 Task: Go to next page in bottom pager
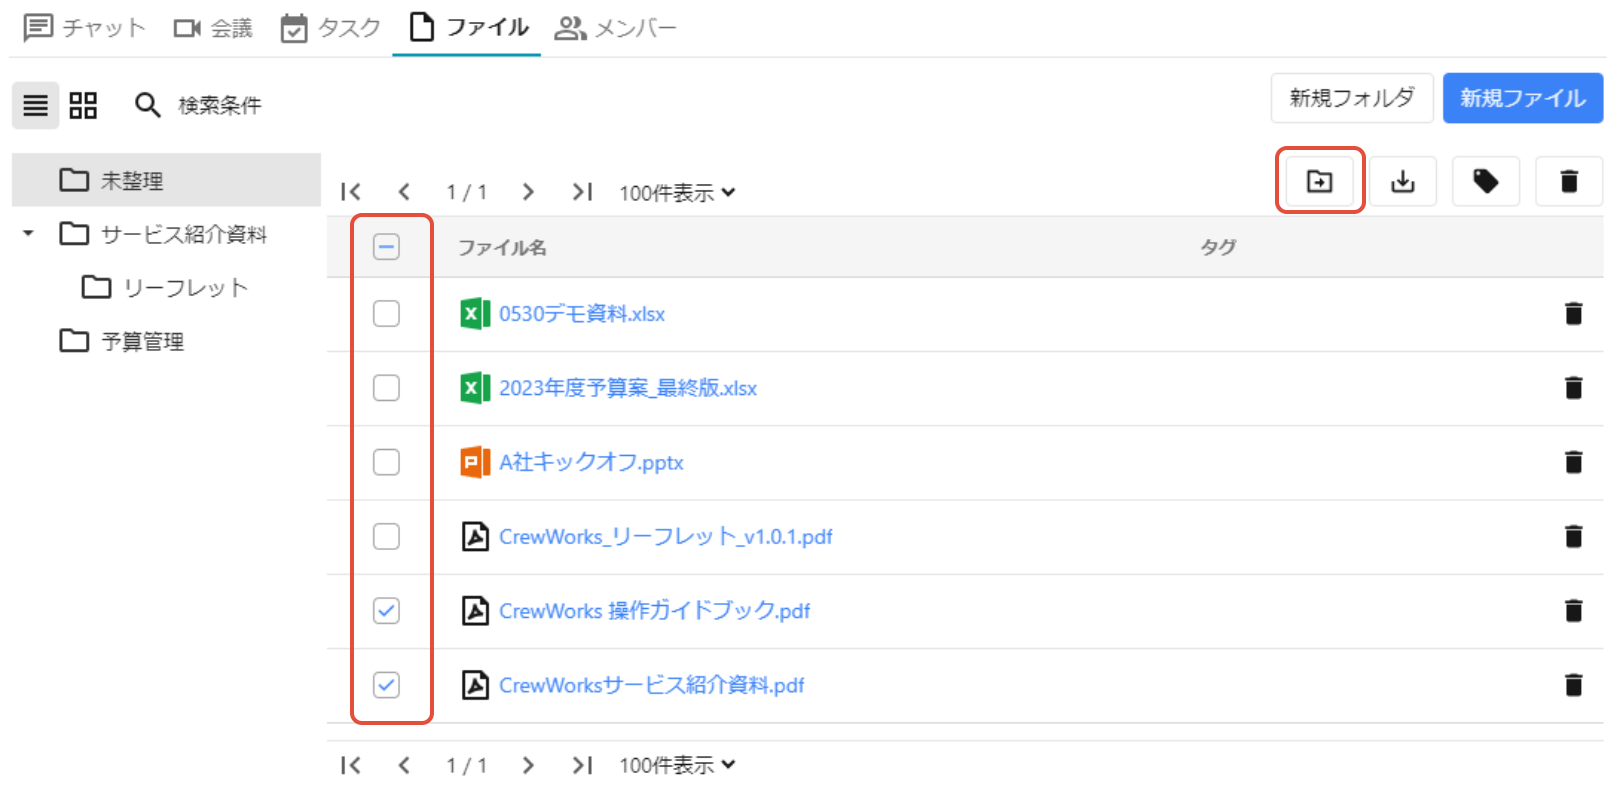point(528,765)
